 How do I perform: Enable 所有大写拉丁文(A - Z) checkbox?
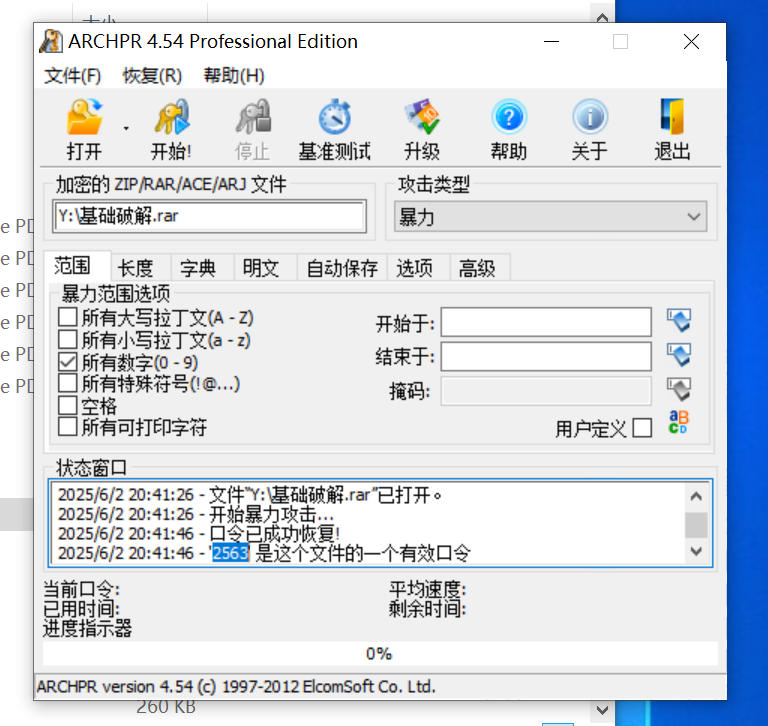point(68,318)
